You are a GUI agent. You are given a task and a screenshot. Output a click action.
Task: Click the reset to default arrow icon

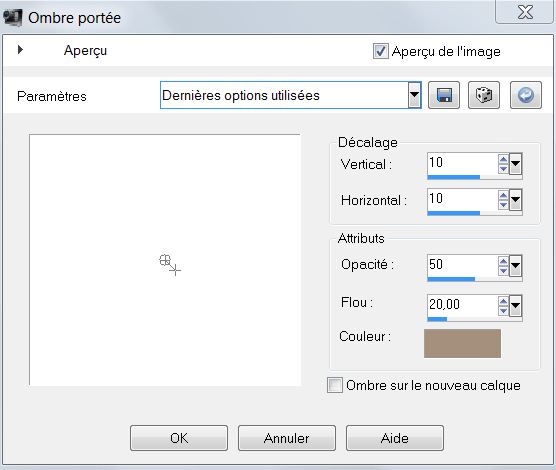526,95
